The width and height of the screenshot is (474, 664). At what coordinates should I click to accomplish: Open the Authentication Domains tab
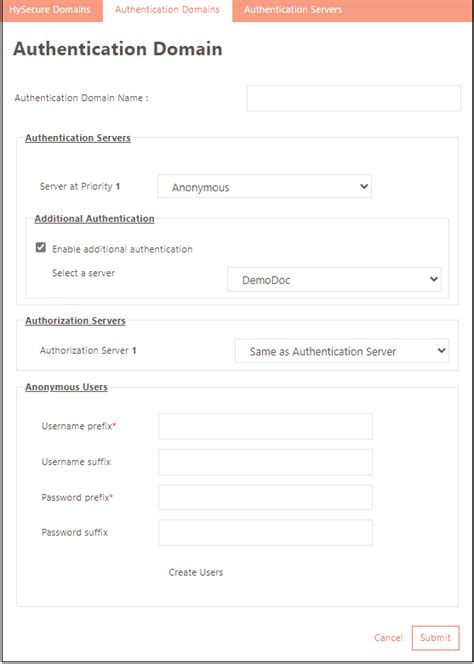click(x=167, y=10)
